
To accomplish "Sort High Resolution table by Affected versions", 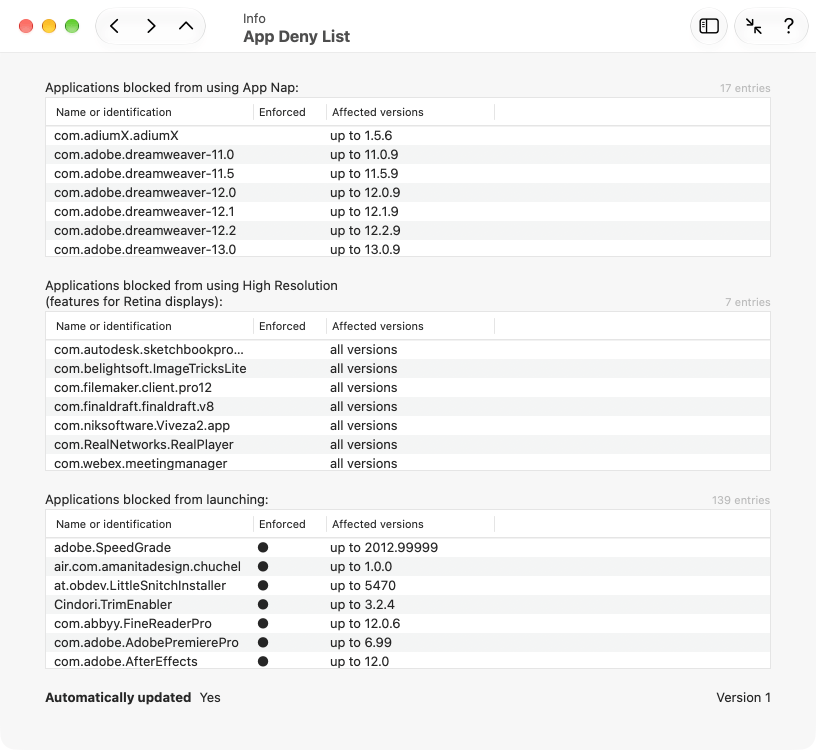I will pyautogui.click(x=410, y=326).
